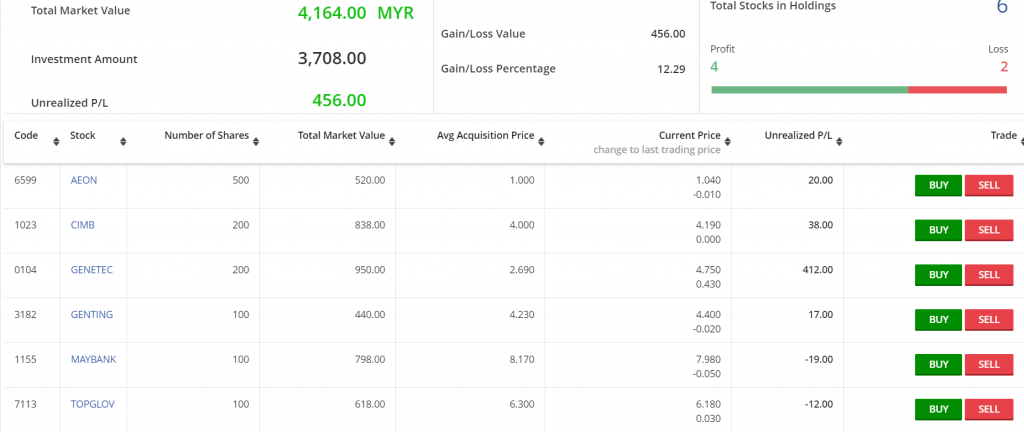Open the AEON stock link
This screenshot has width=1024, height=432.
pos(84,180)
